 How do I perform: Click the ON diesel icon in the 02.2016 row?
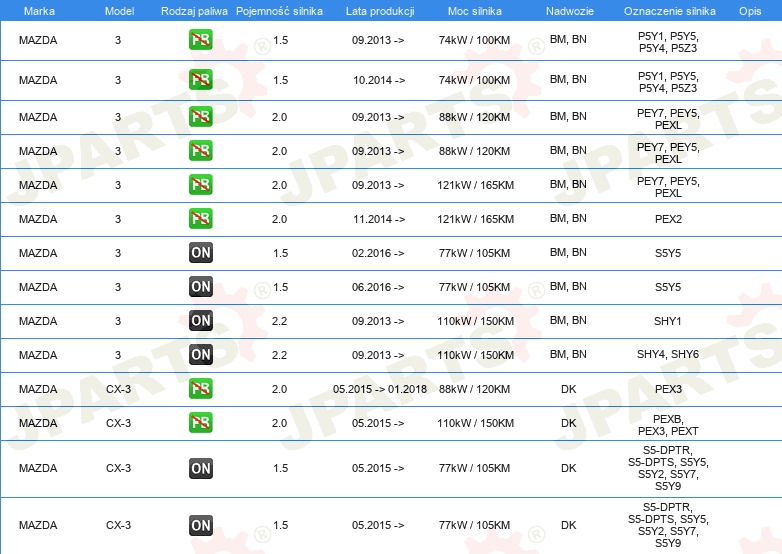tap(200, 252)
